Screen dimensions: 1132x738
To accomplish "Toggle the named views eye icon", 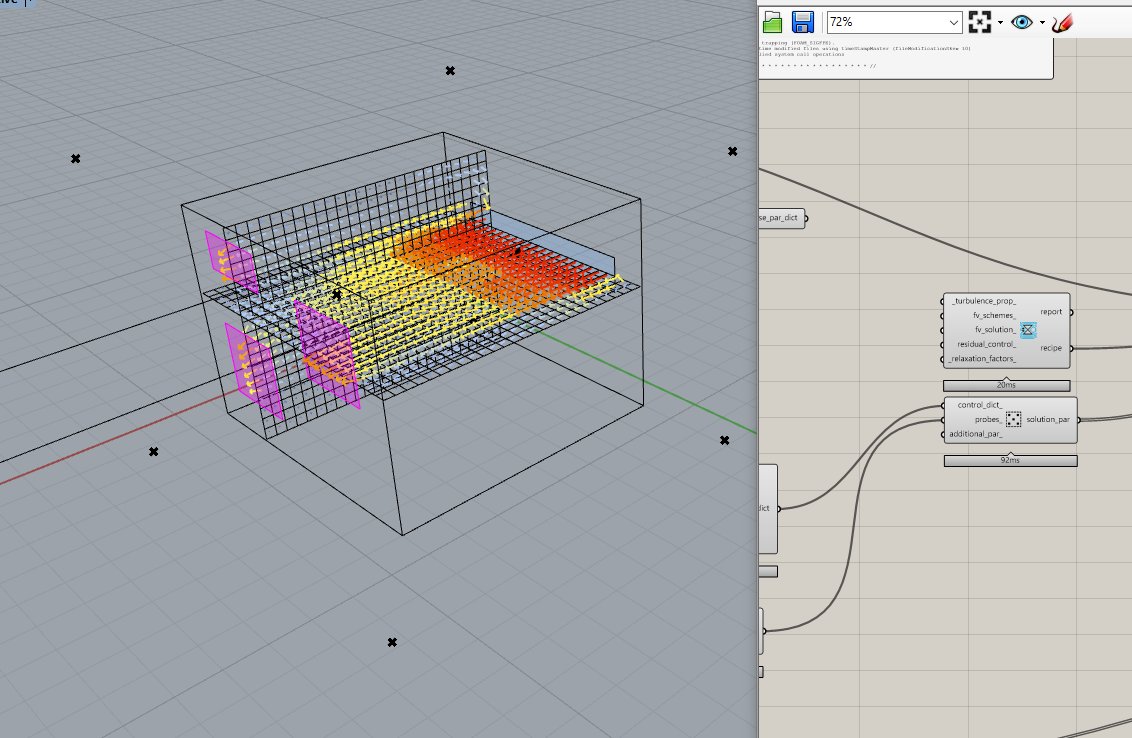I will pos(1022,22).
